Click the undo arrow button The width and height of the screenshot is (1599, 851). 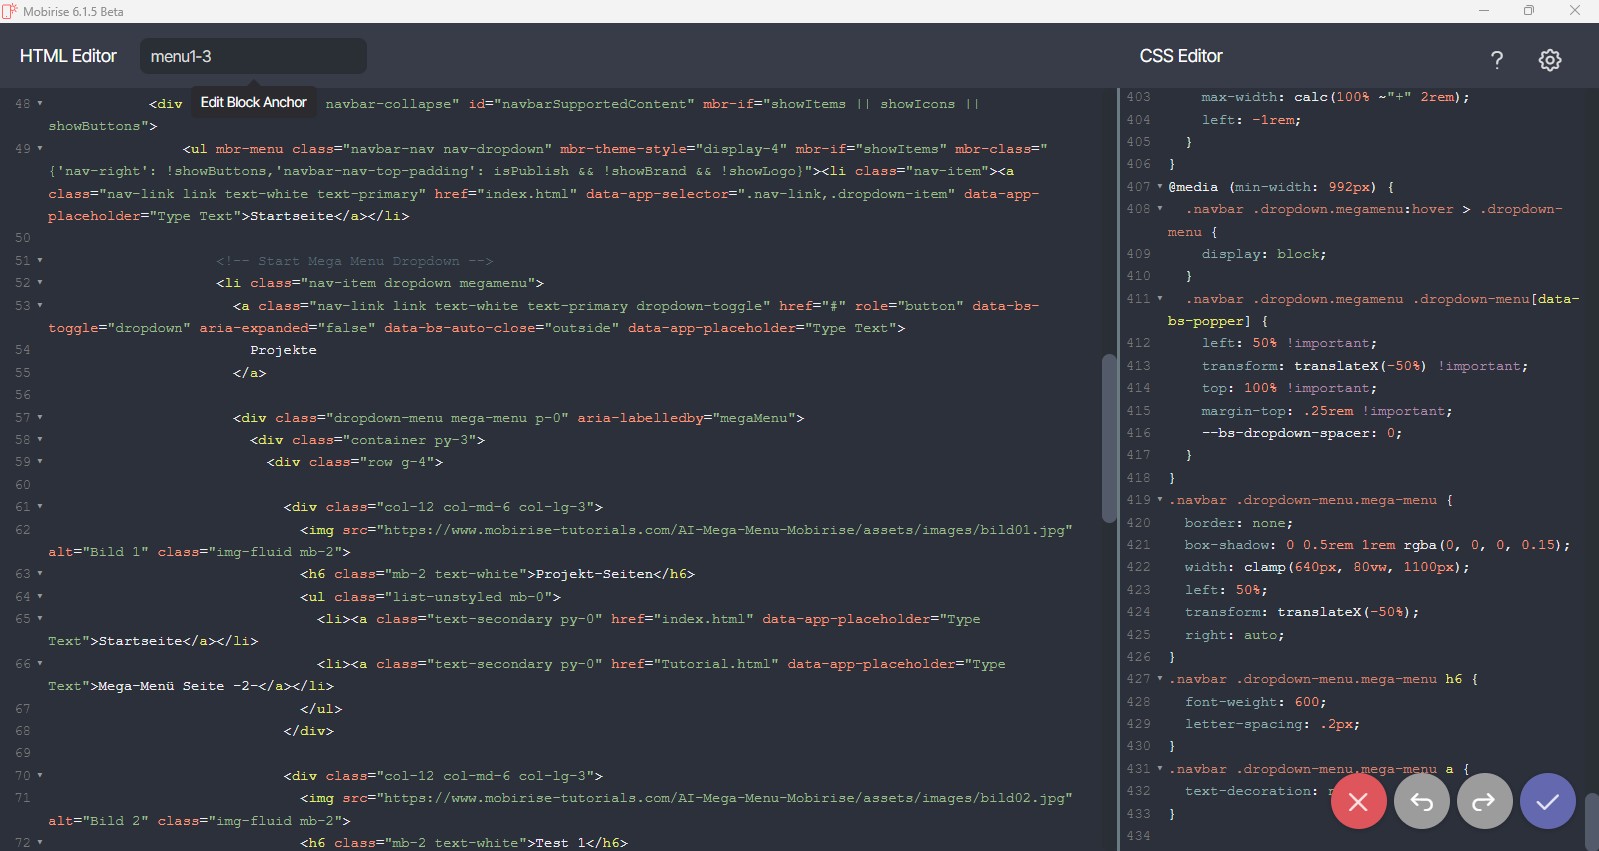pos(1421,801)
